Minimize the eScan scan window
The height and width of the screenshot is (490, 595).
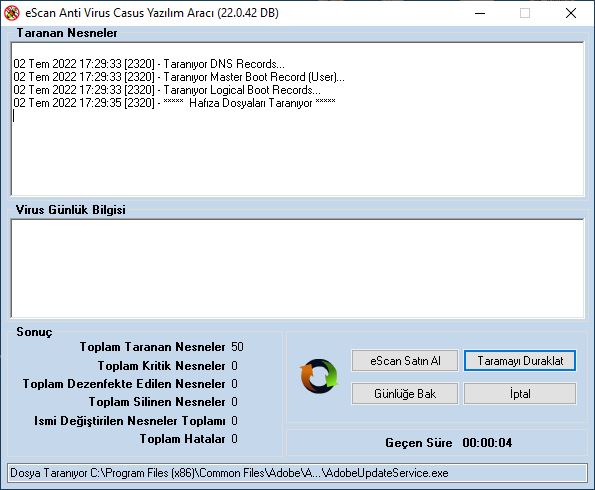point(480,13)
